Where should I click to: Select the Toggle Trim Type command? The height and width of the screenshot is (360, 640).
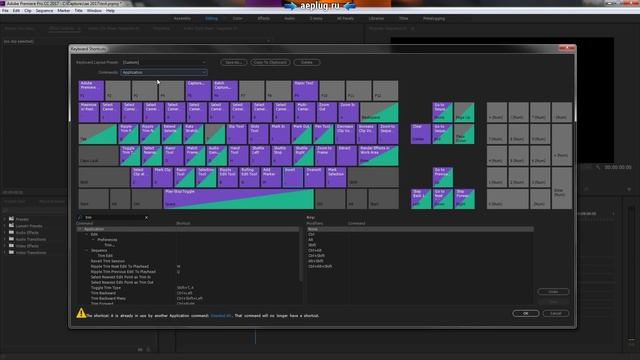coord(106,288)
